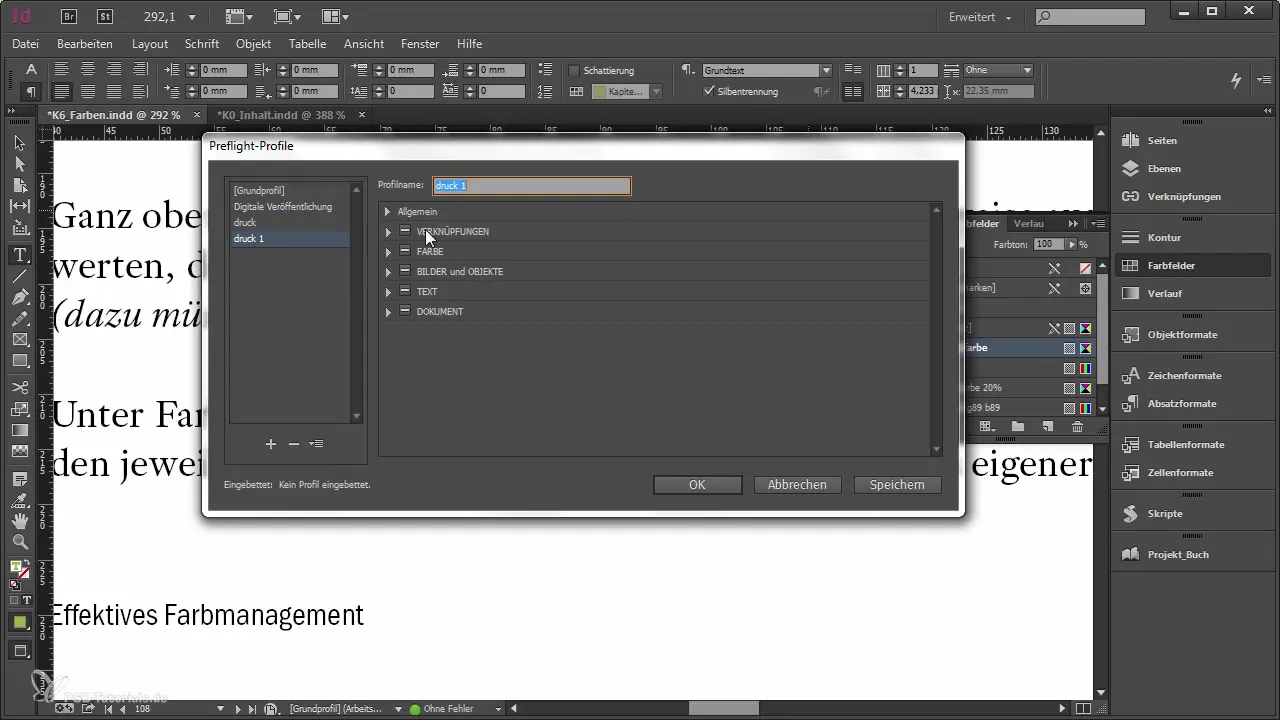Image resolution: width=1280 pixels, height=720 pixels.
Task: Click the Profilname input field
Action: tap(531, 186)
